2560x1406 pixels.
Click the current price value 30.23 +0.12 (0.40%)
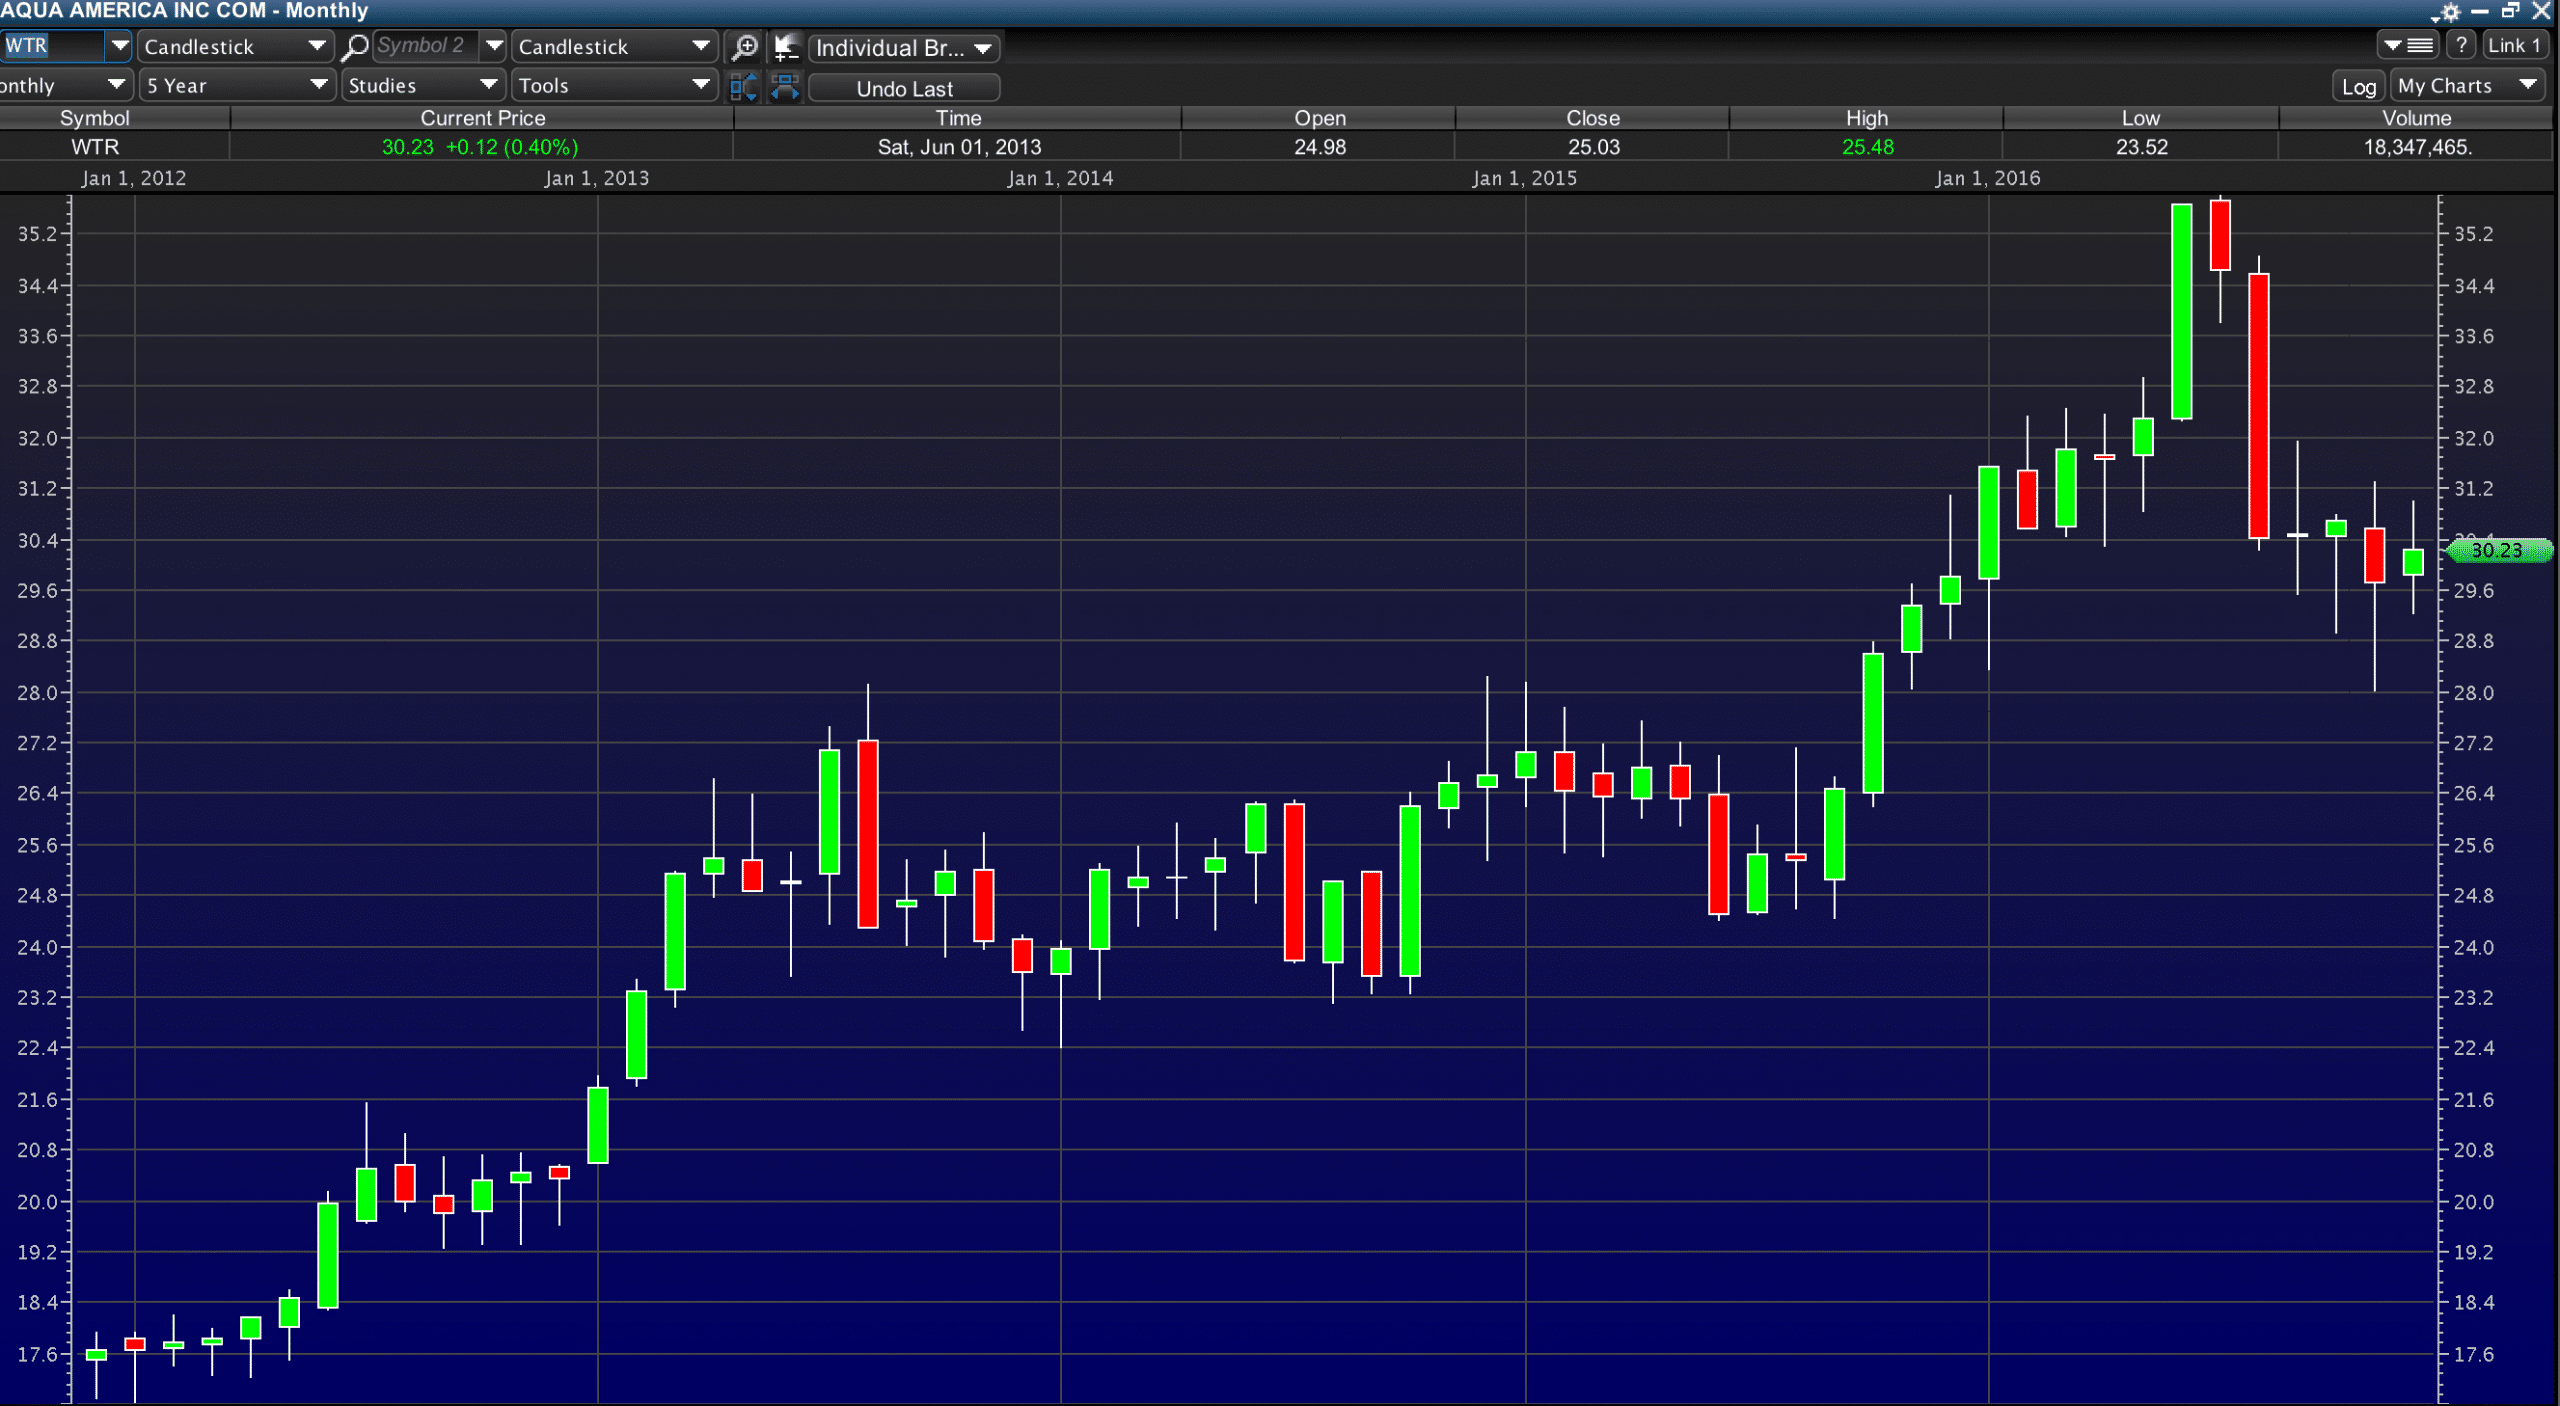(480, 147)
